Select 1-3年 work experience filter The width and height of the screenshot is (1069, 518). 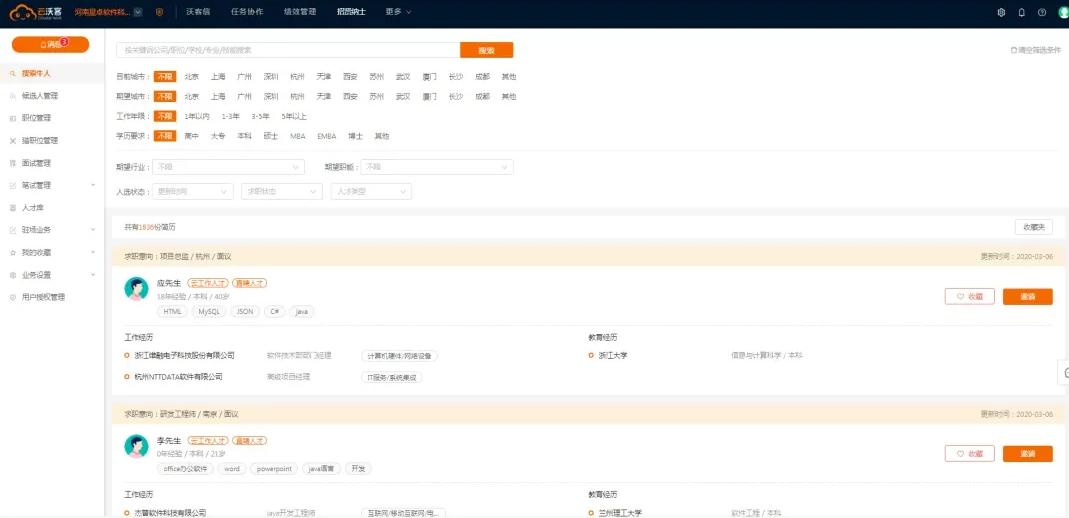[x=230, y=117]
